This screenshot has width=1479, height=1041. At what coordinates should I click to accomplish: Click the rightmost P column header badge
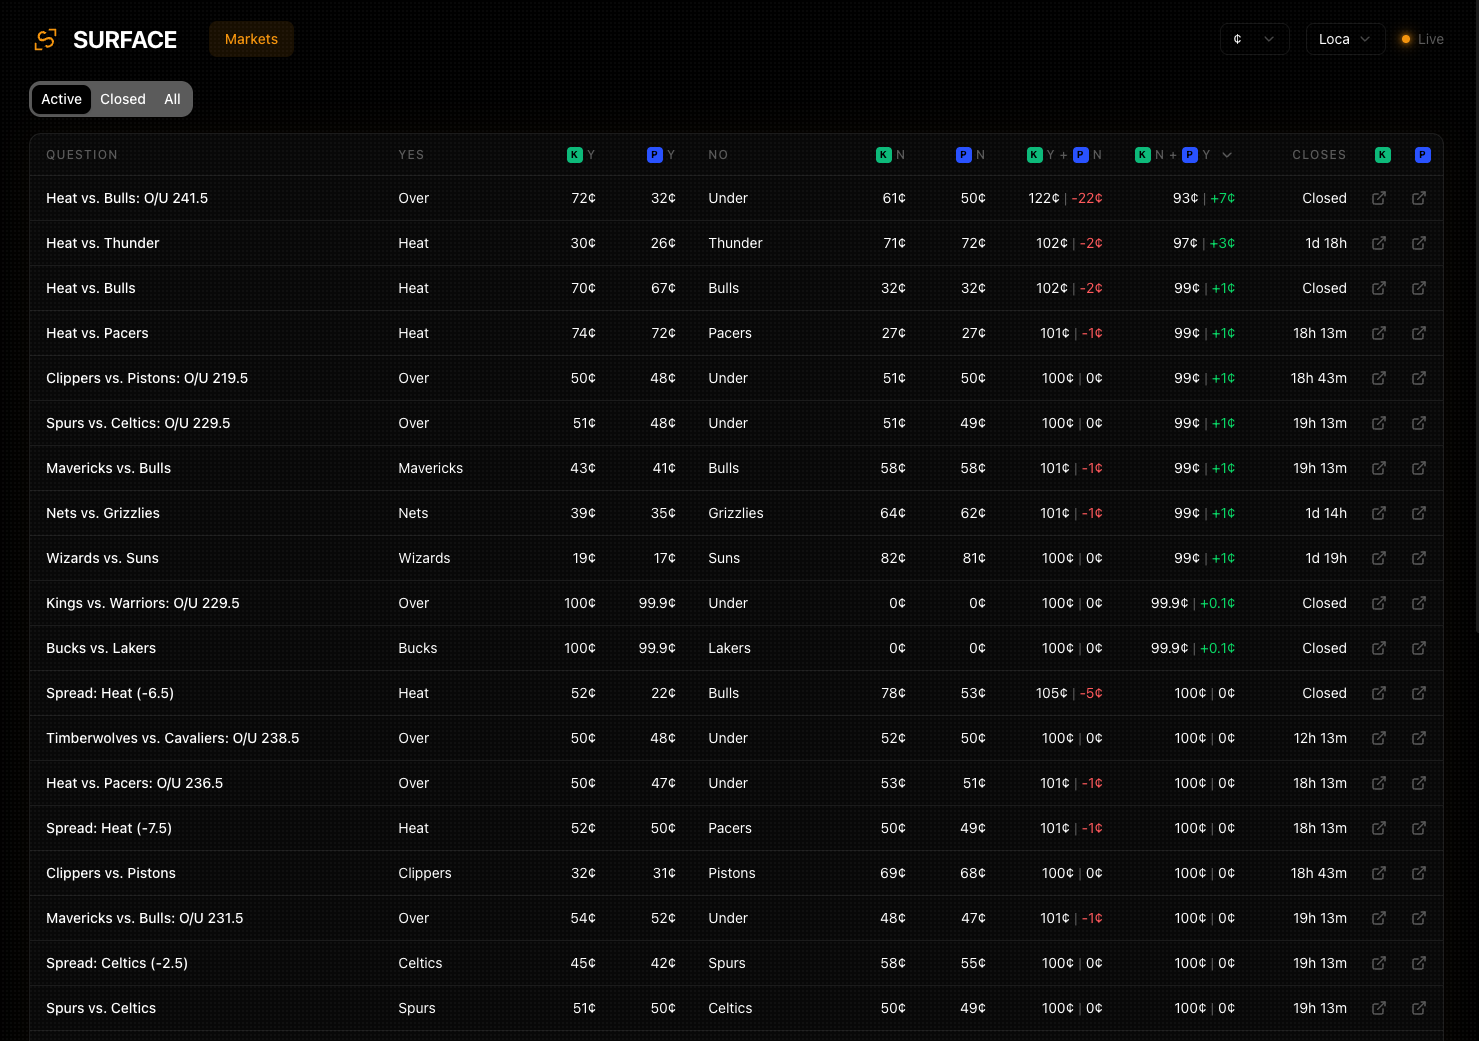(1422, 155)
